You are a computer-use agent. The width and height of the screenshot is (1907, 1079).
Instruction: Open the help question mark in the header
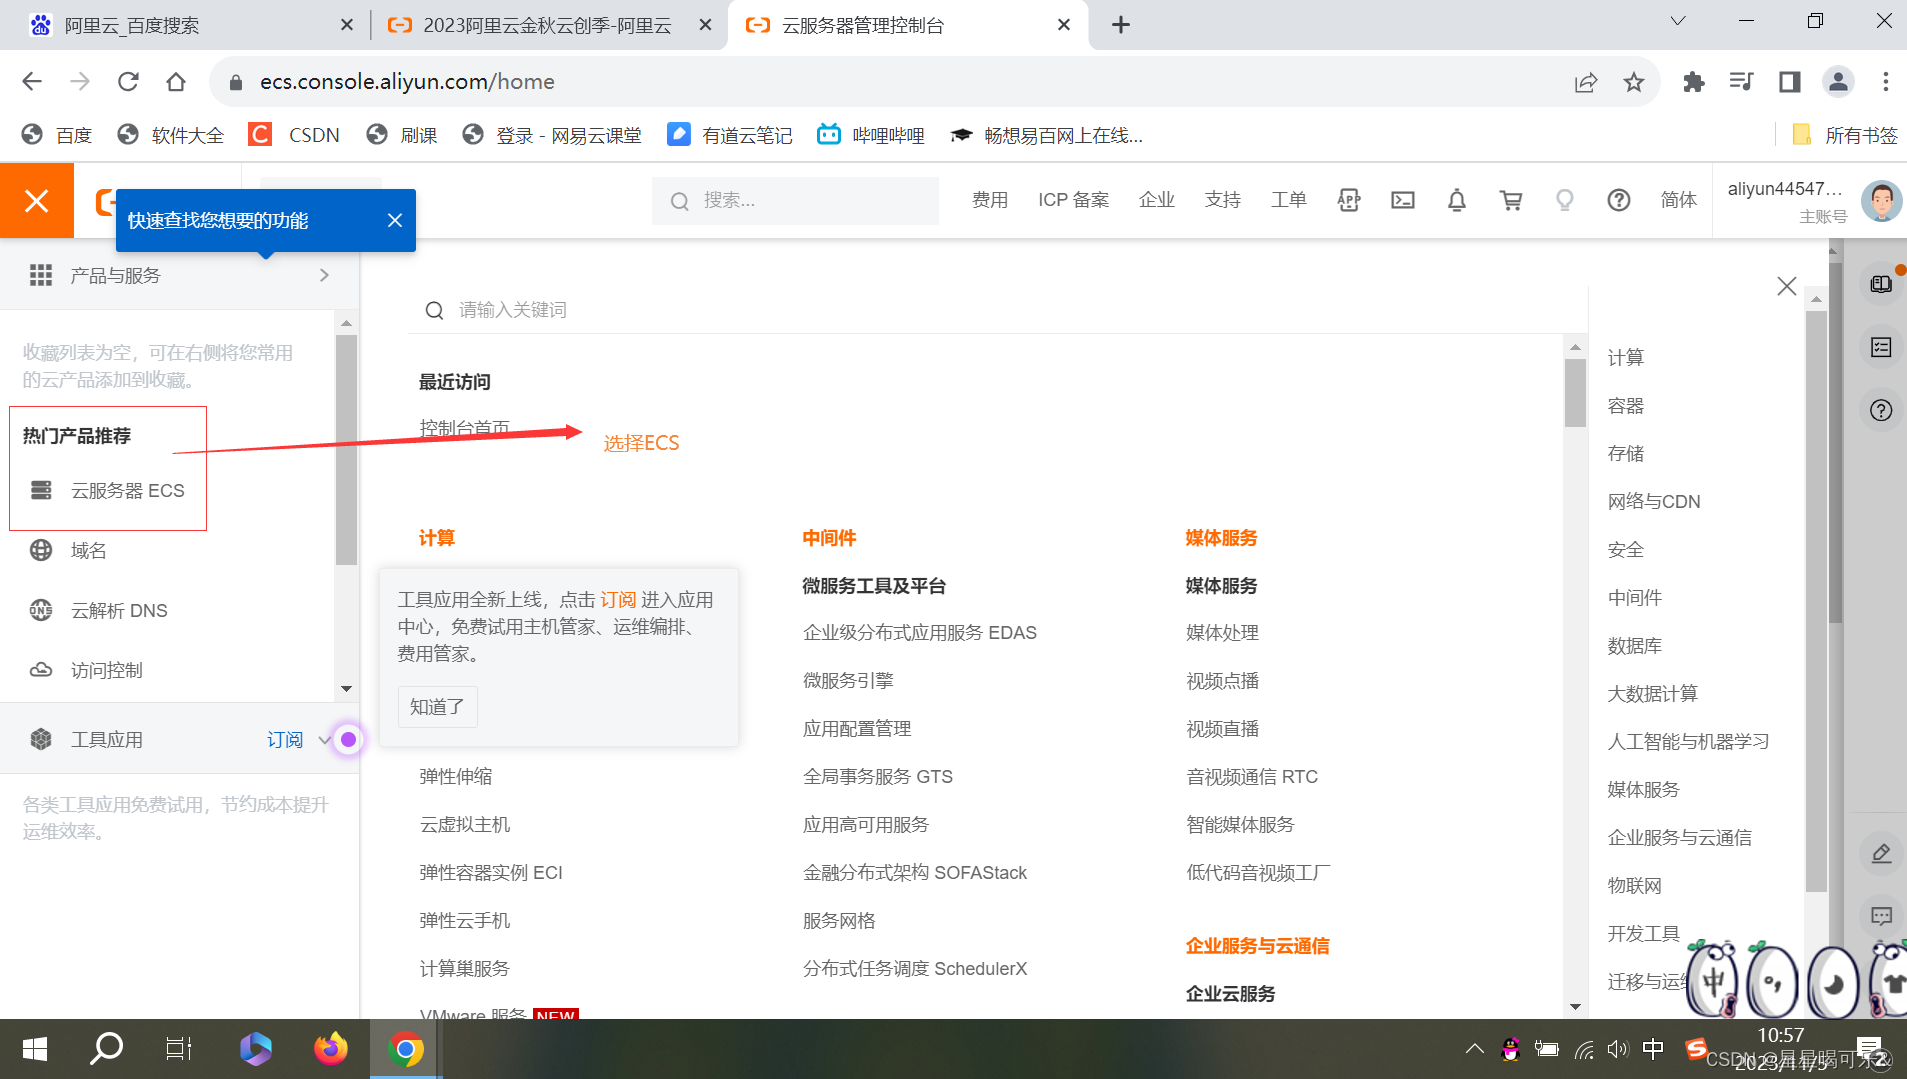tap(1619, 200)
